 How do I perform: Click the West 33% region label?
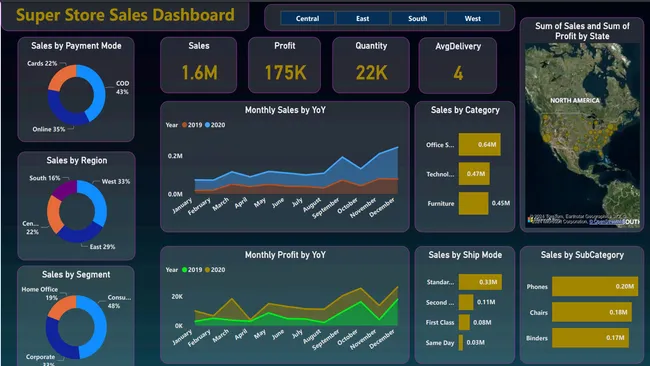[116, 181]
